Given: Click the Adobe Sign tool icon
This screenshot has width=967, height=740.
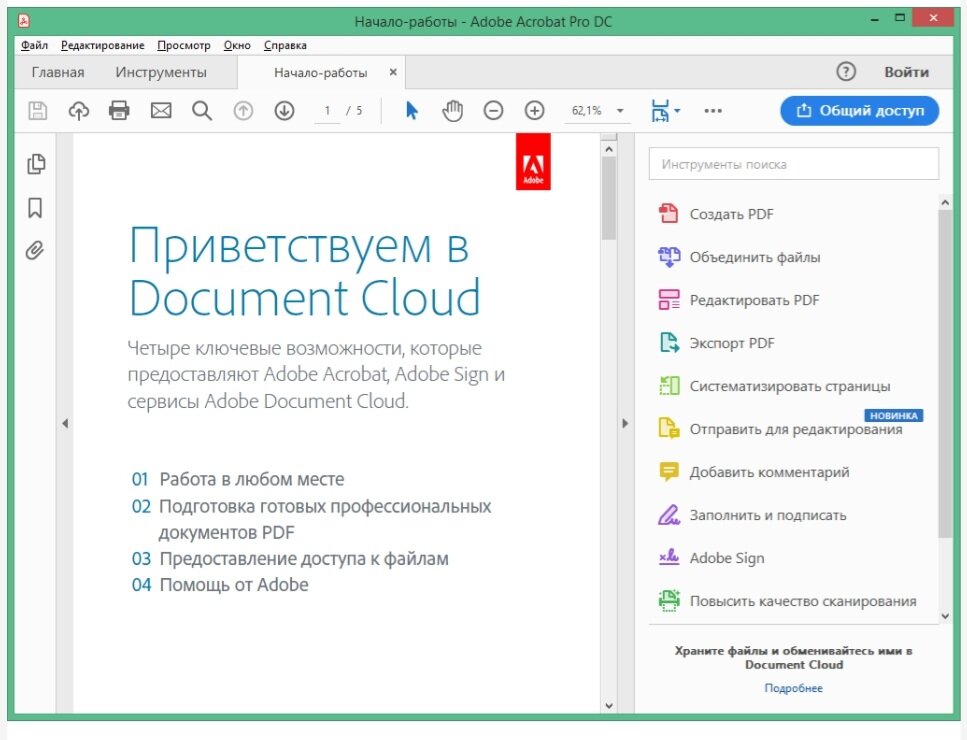Looking at the screenshot, I should pyautogui.click(x=669, y=557).
